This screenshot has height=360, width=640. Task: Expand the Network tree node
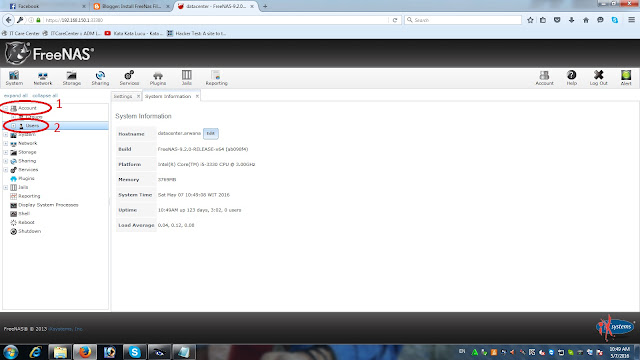click(6, 144)
